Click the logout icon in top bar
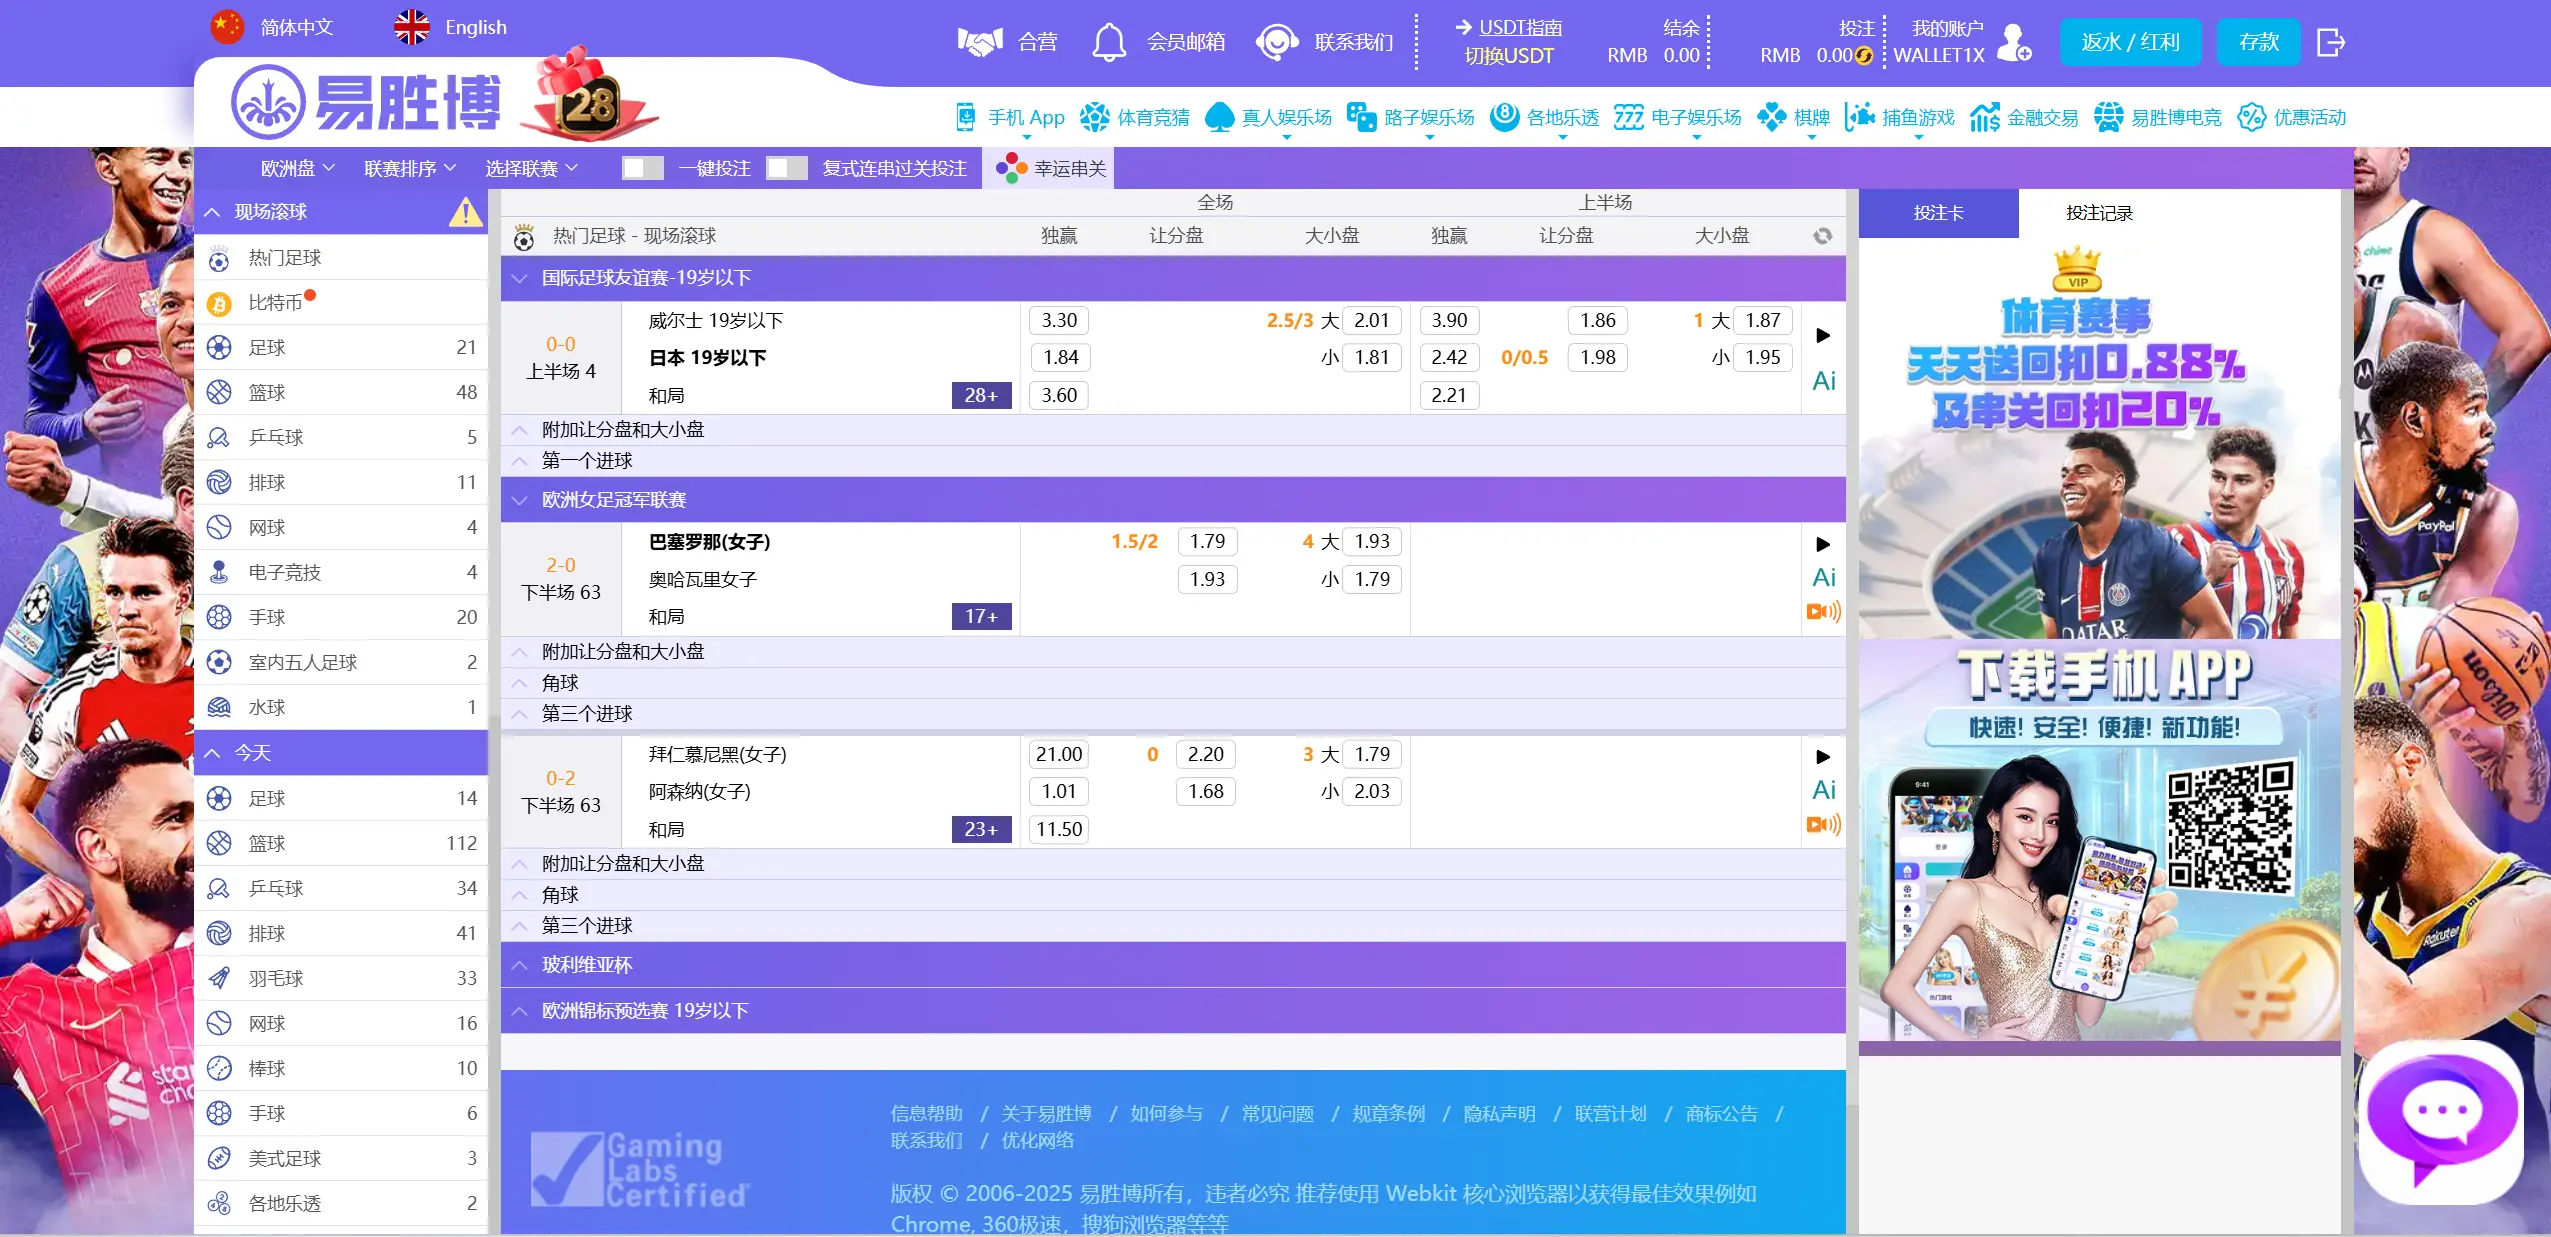The width and height of the screenshot is (2551, 1237). tap(2330, 42)
